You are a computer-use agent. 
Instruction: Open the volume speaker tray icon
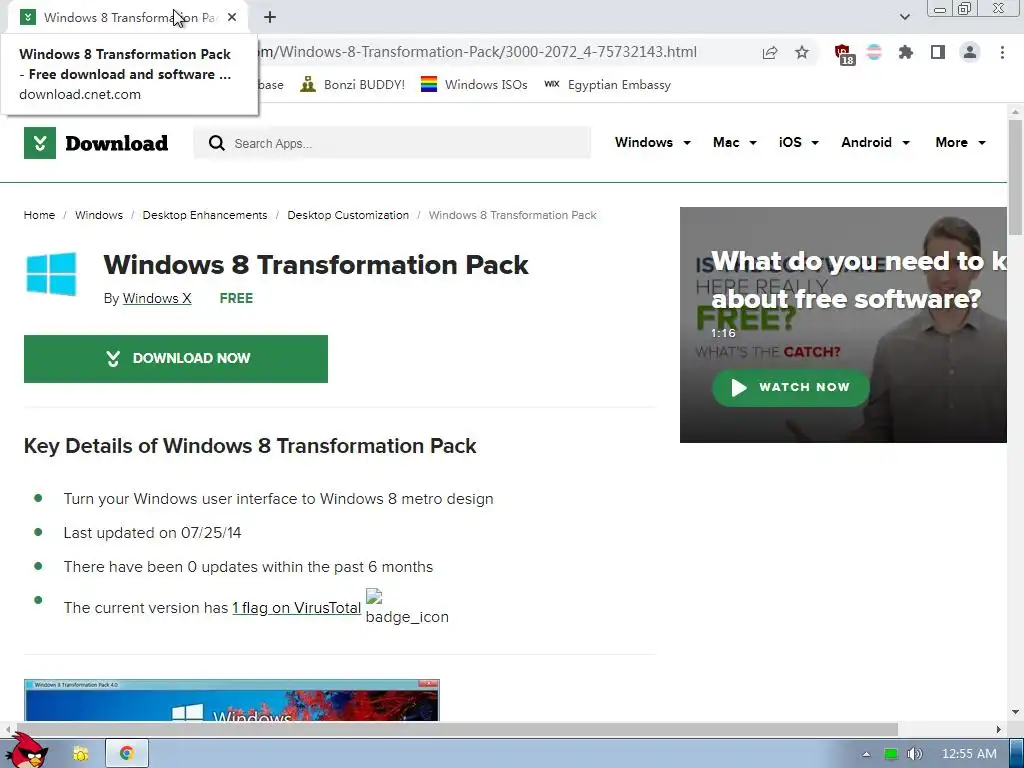(x=915, y=754)
